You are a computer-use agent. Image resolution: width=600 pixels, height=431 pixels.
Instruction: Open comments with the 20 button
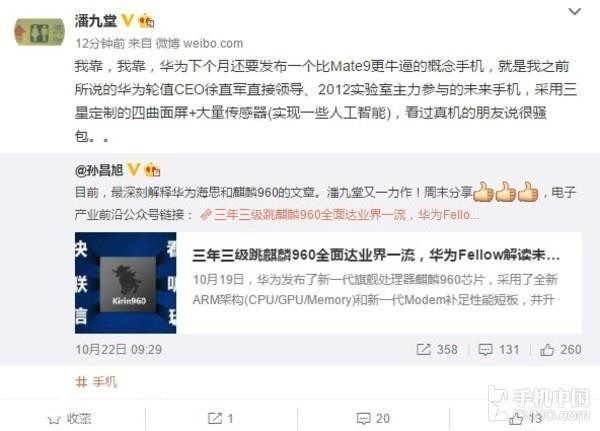coord(373,418)
